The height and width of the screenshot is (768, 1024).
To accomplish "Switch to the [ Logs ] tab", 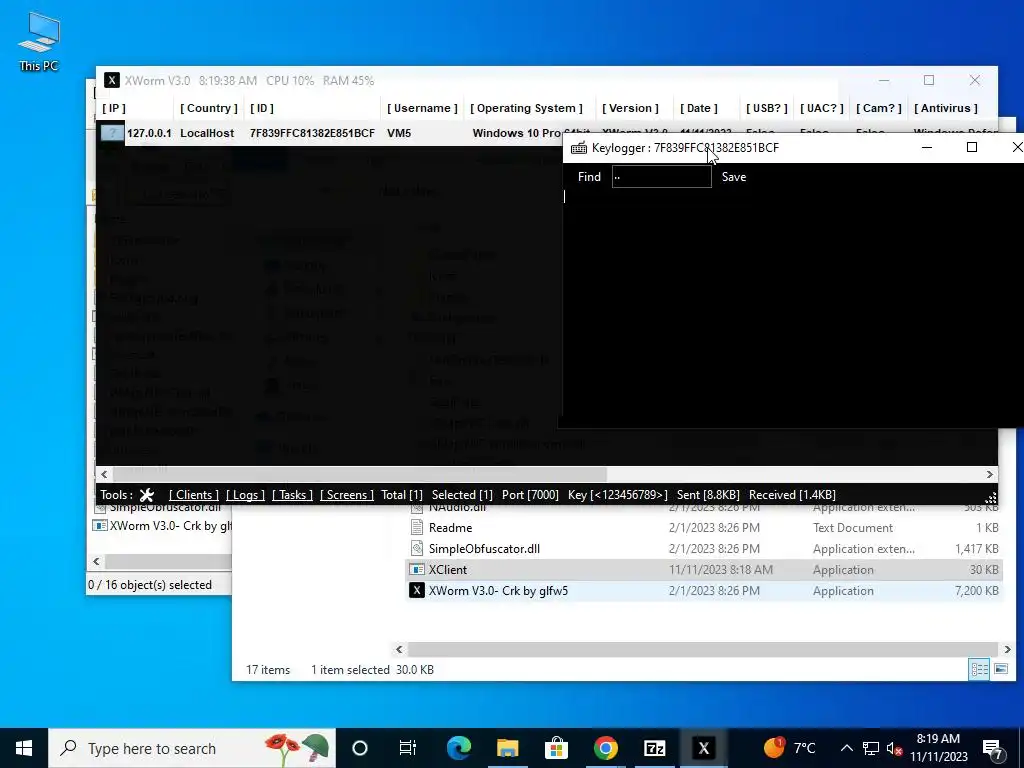I will (245, 495).
